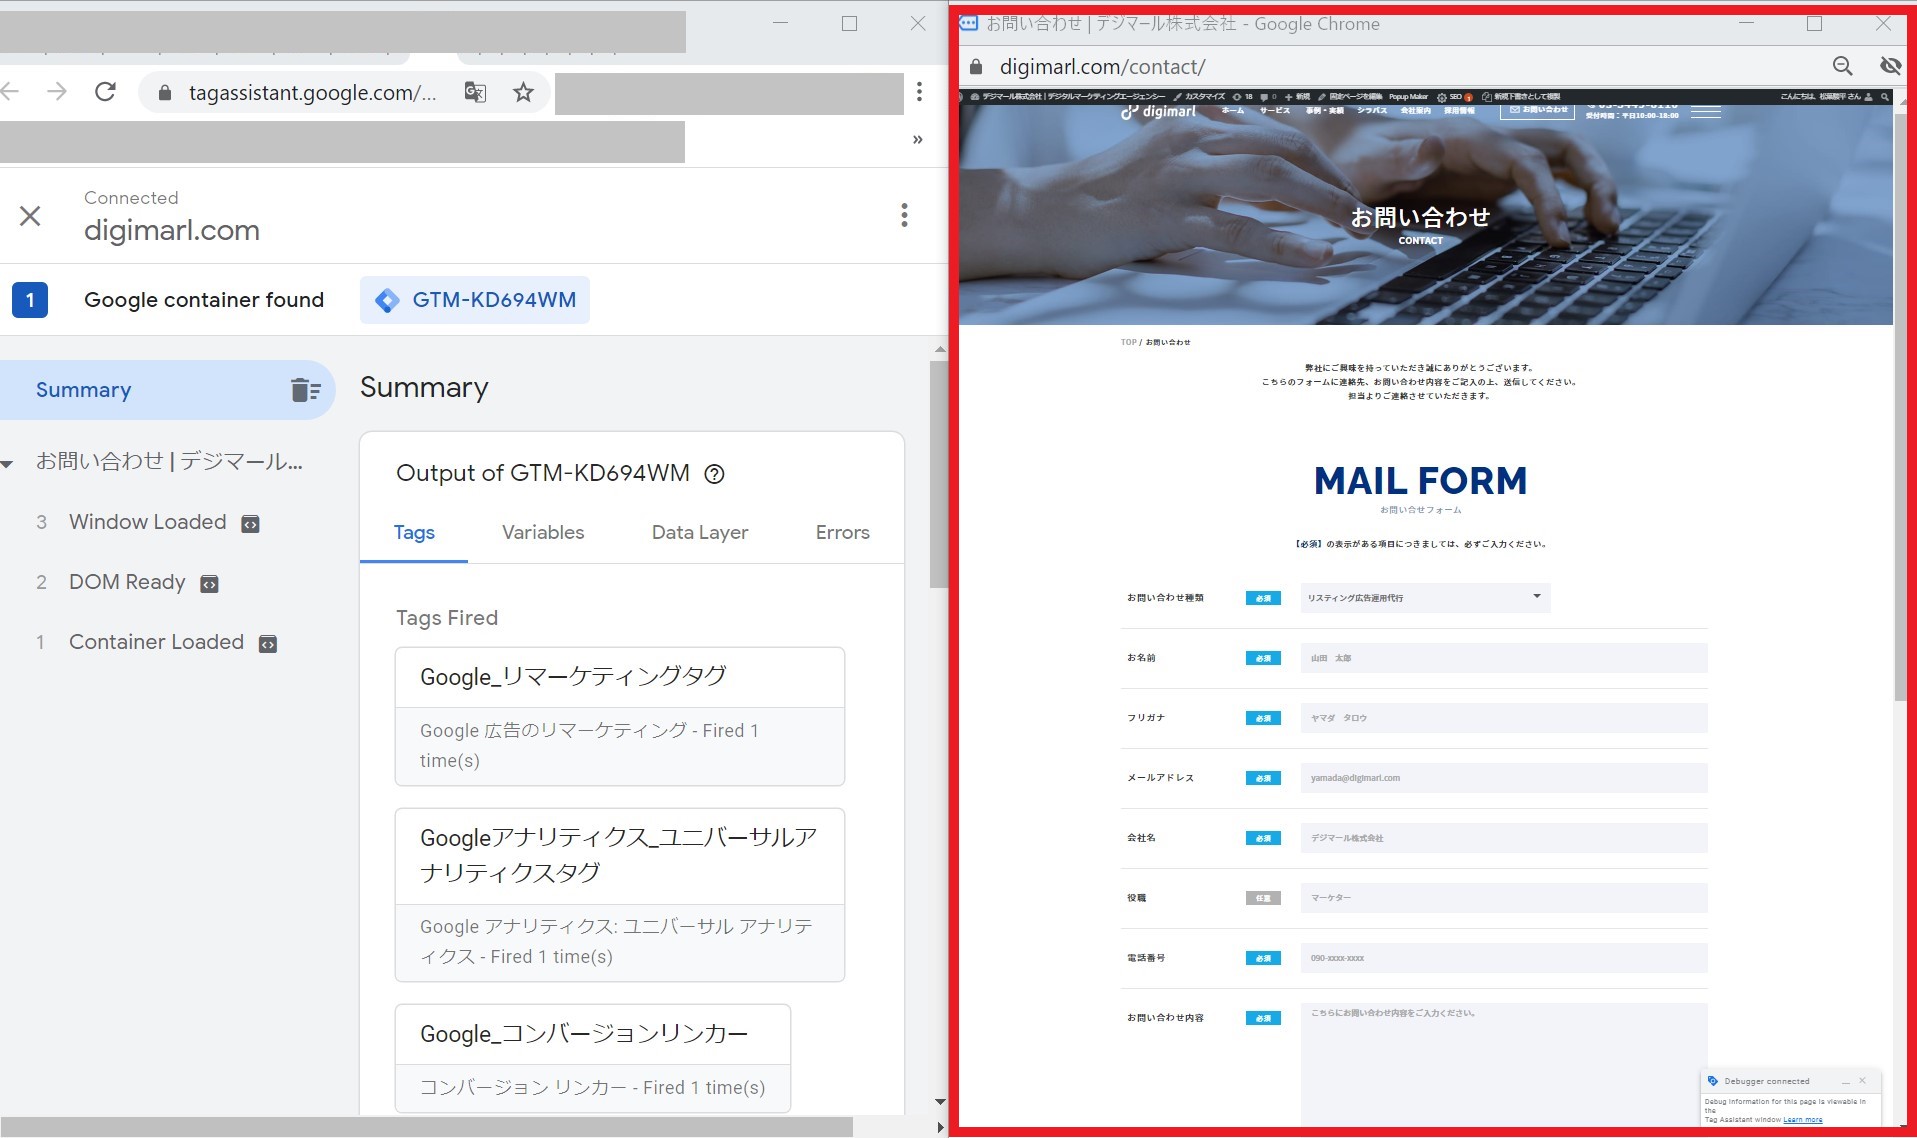Click the translate page icon in address bar

point(475,92)
